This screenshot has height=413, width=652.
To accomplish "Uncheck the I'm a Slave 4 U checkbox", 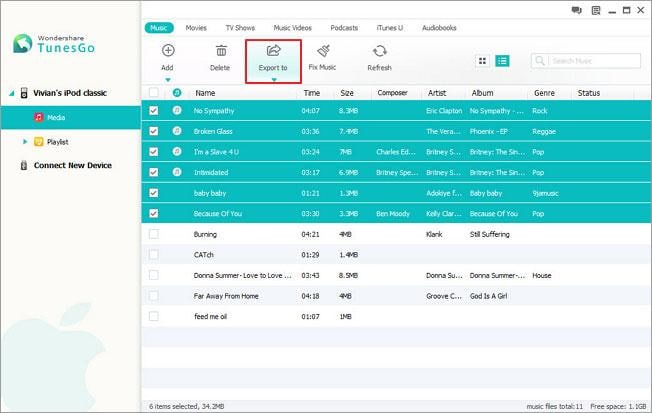I will (153, 151).
